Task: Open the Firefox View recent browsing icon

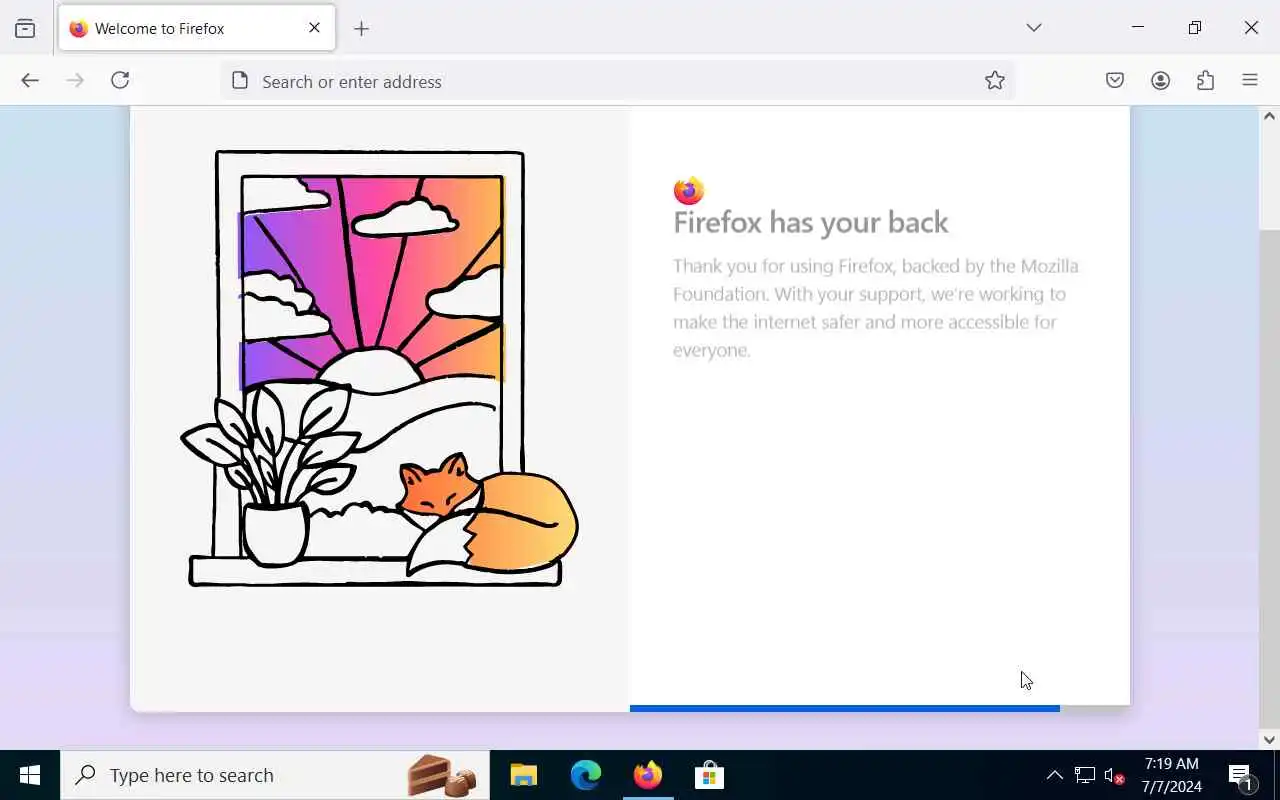Action: (x=25, y=28)
